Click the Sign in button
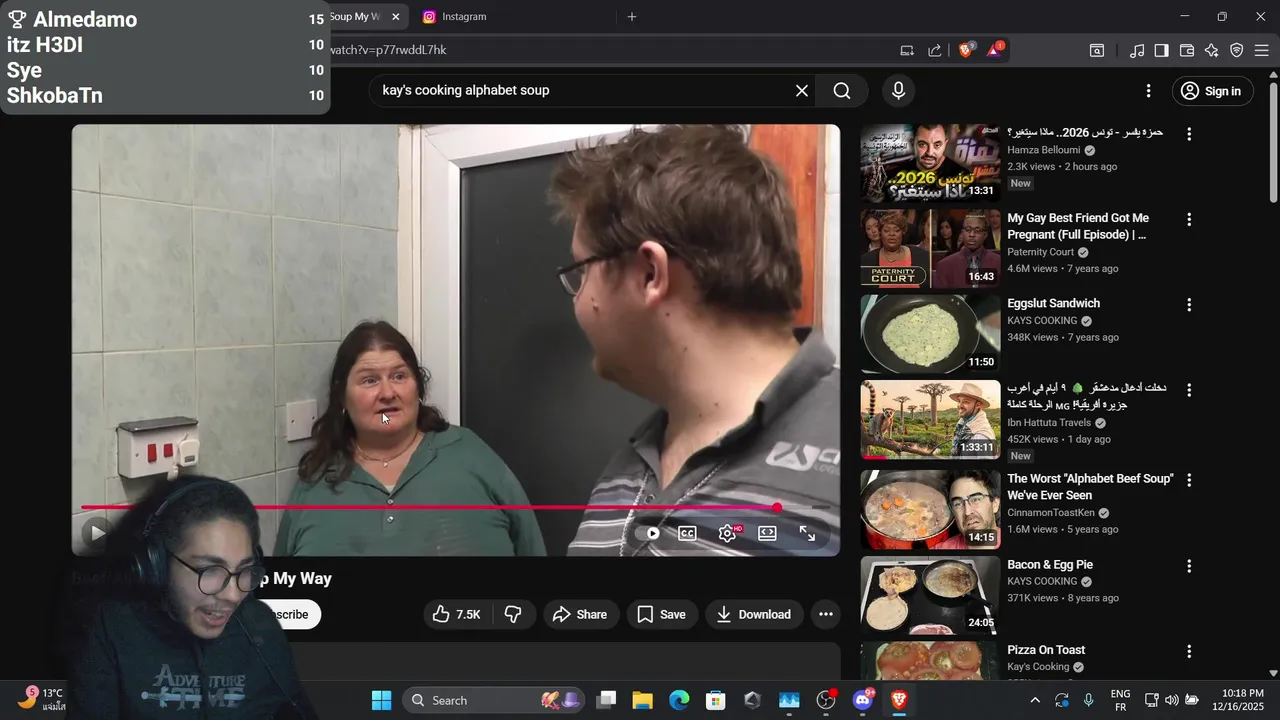 coord(1211,91)
